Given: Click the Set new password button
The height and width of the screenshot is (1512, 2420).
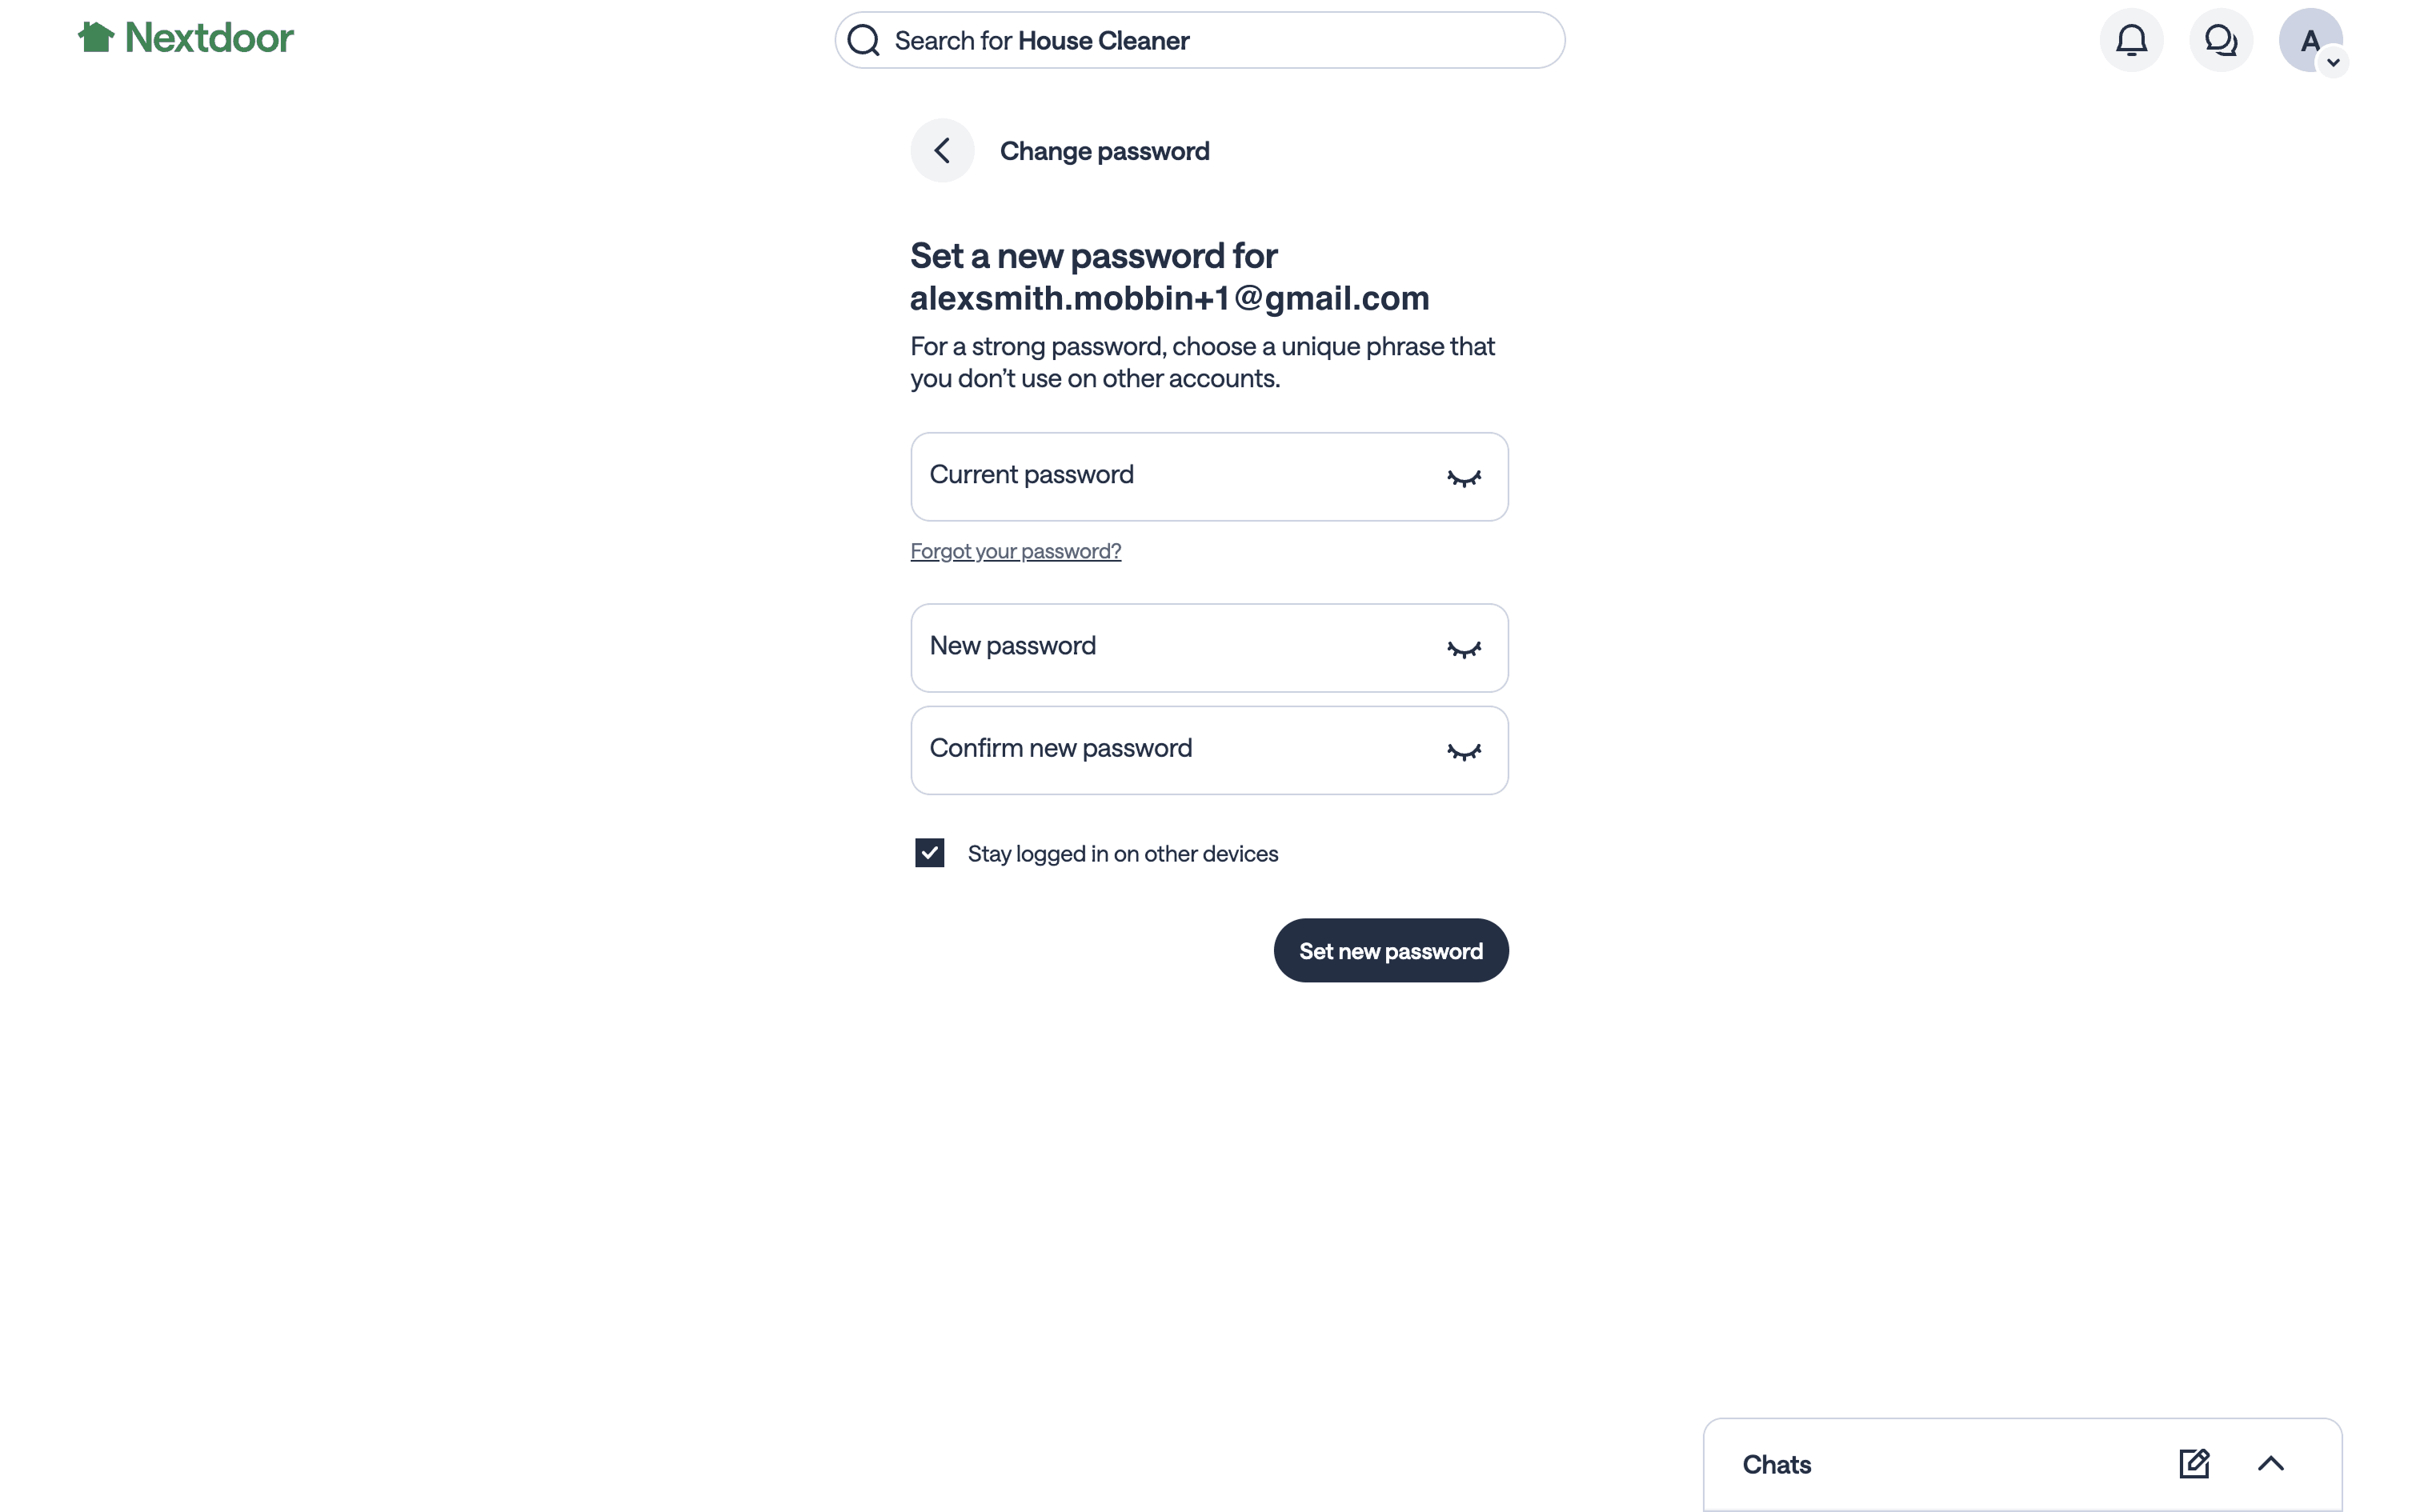Looking at the screenshot, I should [1390, 951].
